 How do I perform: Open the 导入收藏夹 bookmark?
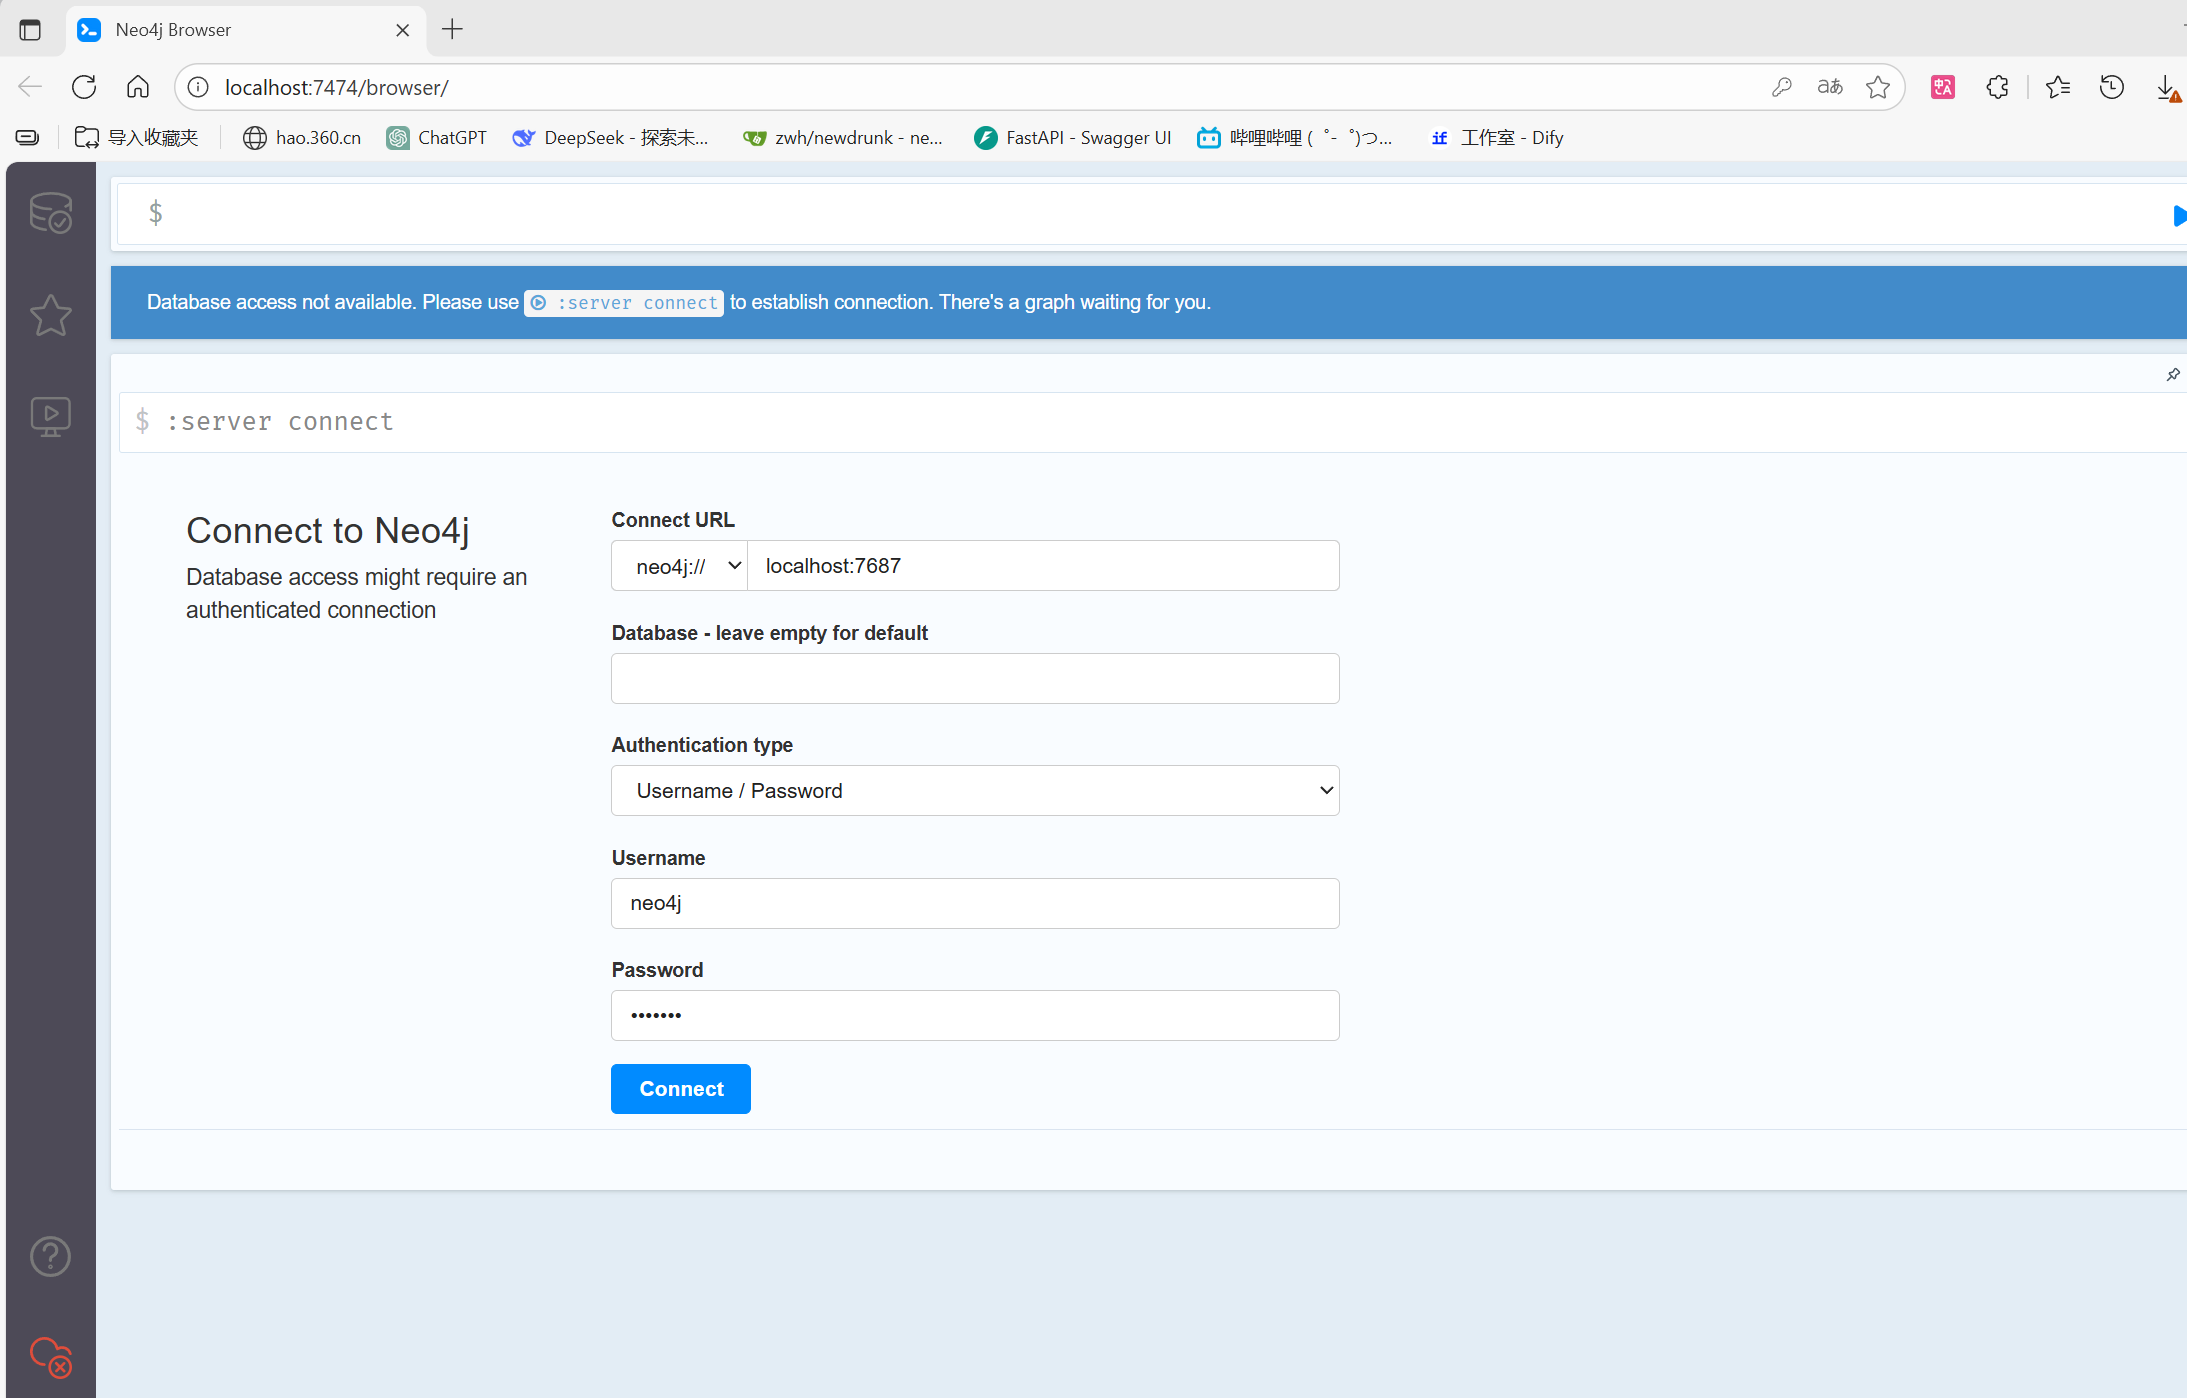(x=137, y=138)
